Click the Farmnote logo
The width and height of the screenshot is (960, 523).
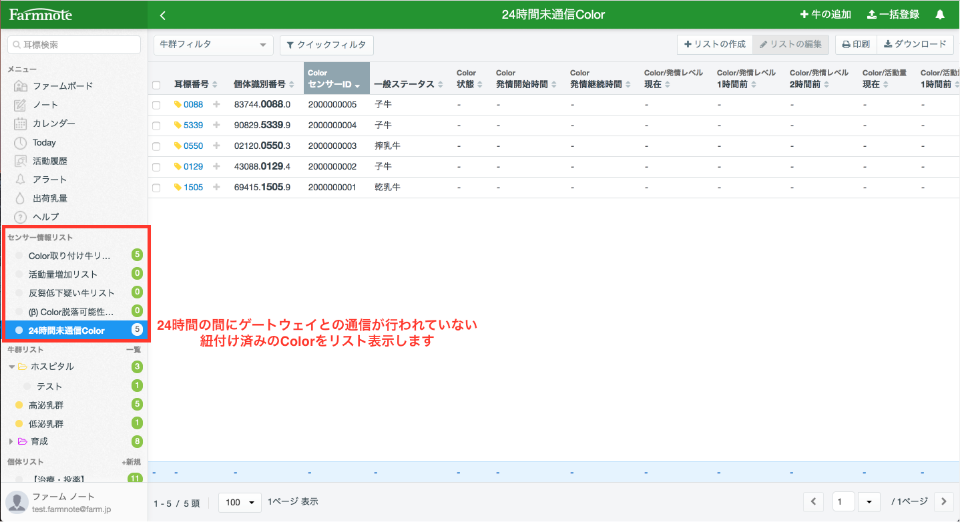click(x=40, y=15)
